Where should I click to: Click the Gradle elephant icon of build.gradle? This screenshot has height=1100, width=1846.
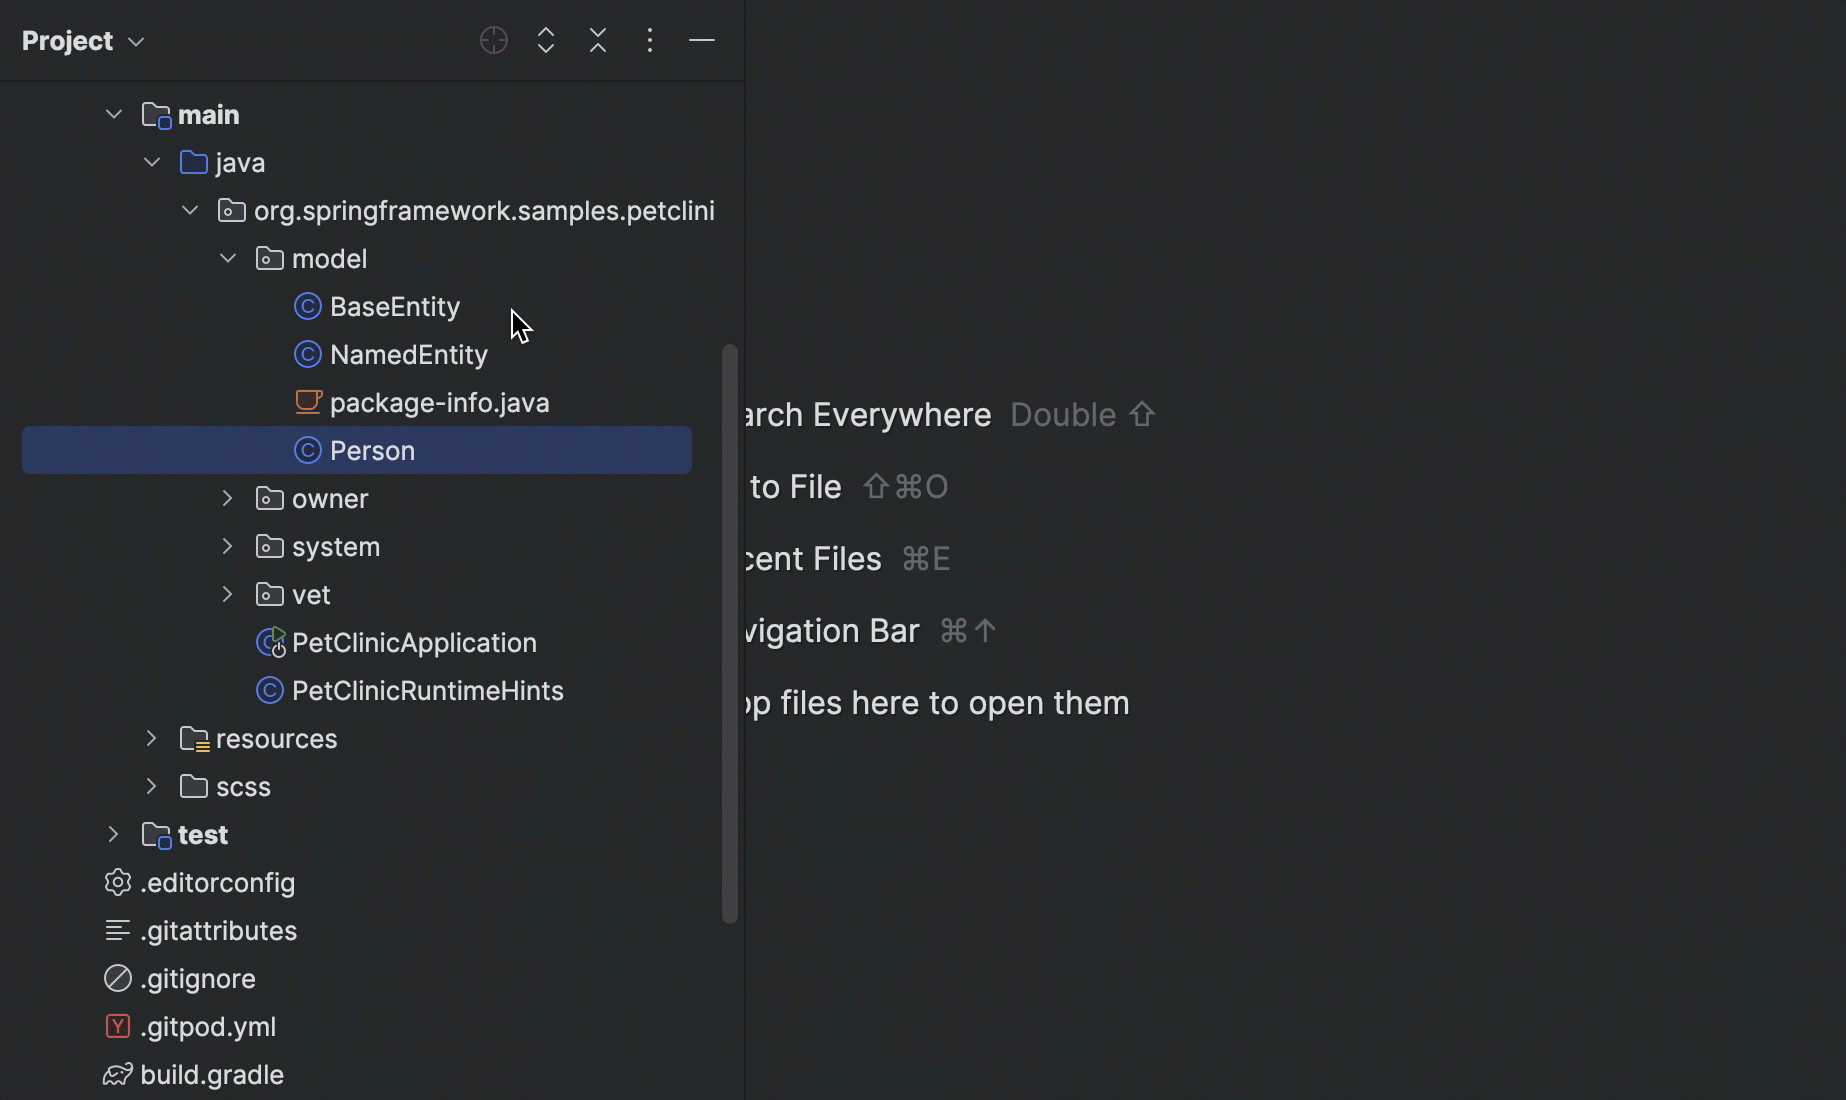click(116, 1075)
